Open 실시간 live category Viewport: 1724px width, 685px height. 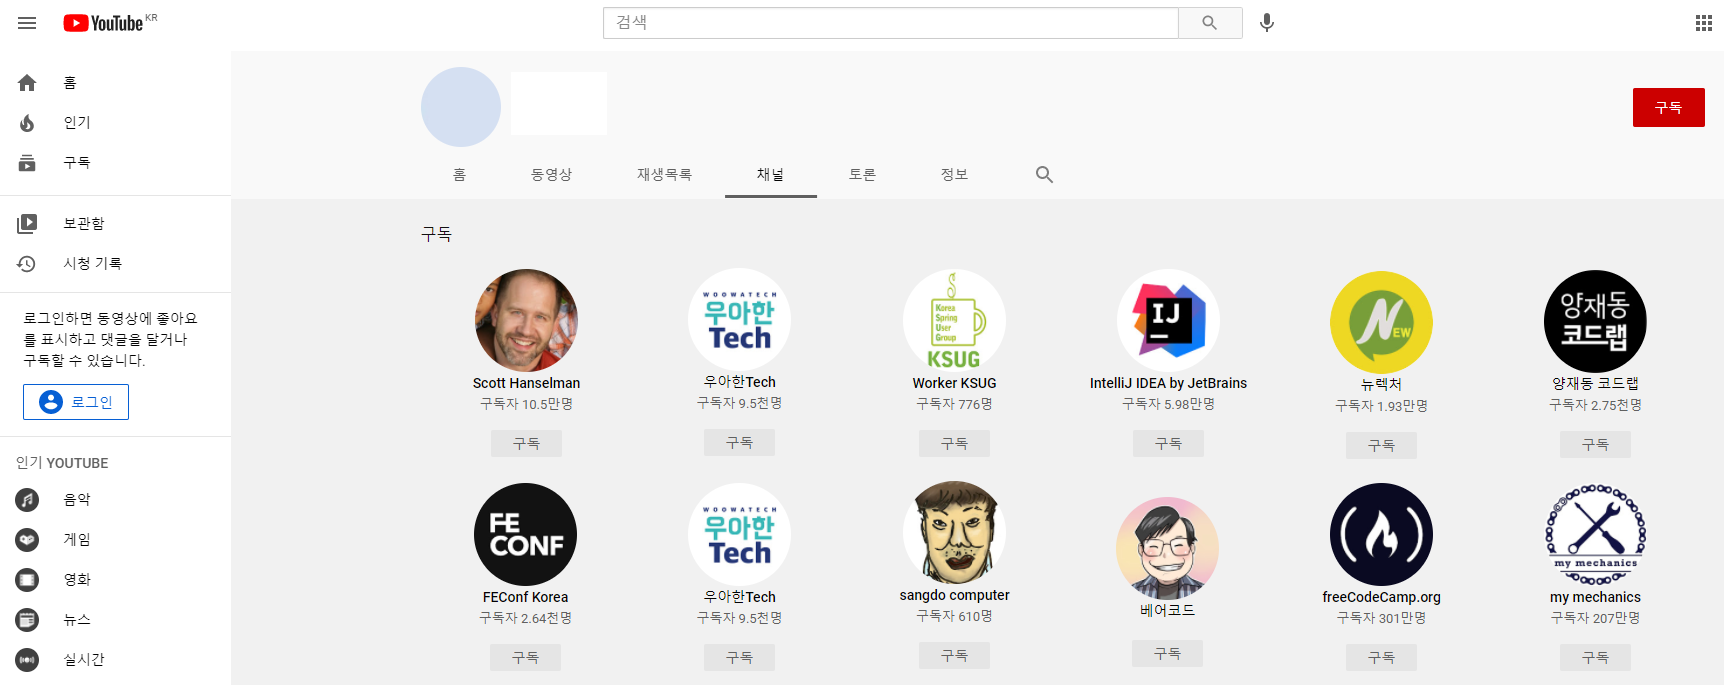click(115, 660)
